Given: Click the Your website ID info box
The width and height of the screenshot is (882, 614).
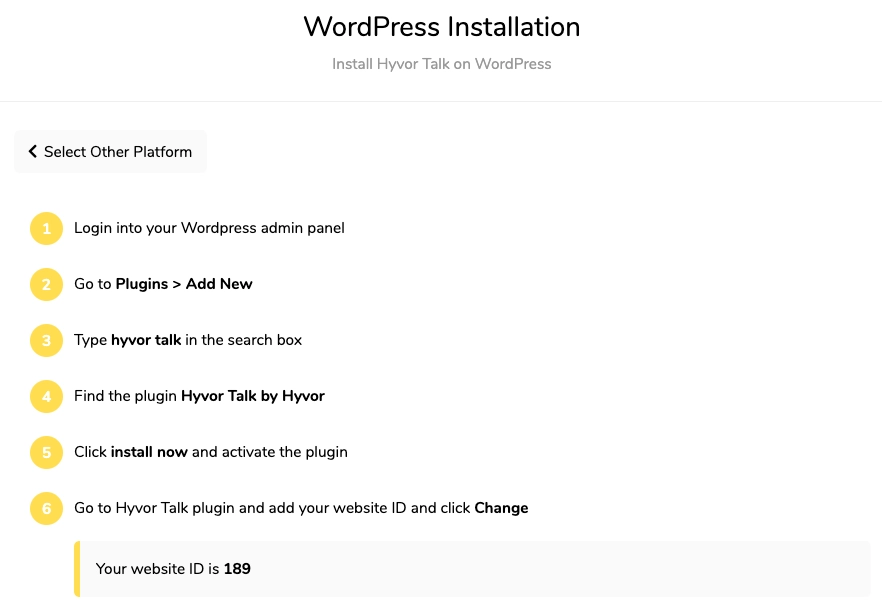Looking at the screenshot, I should click(x=472, y=568).
